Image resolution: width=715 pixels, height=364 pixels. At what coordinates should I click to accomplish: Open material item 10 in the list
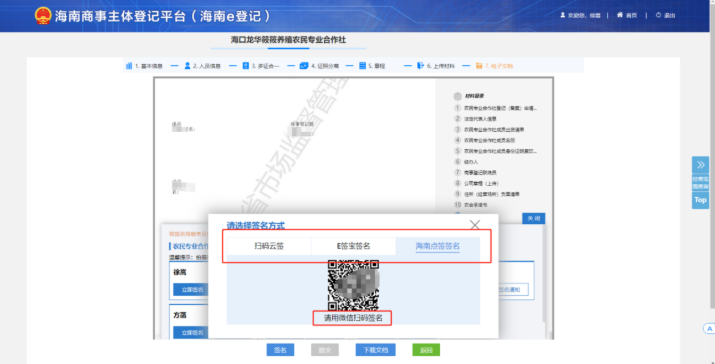click(x=471, y=205)
